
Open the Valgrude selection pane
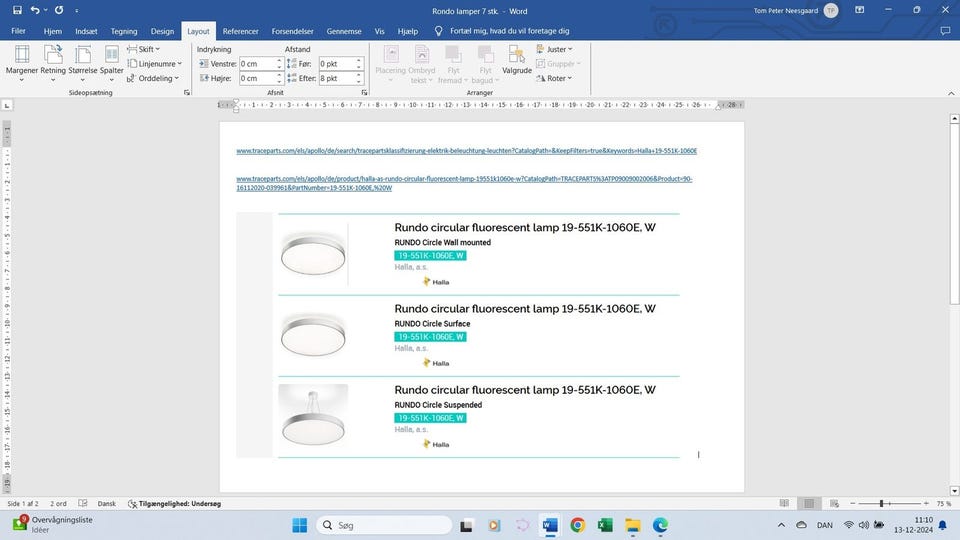tap(517, 60)
